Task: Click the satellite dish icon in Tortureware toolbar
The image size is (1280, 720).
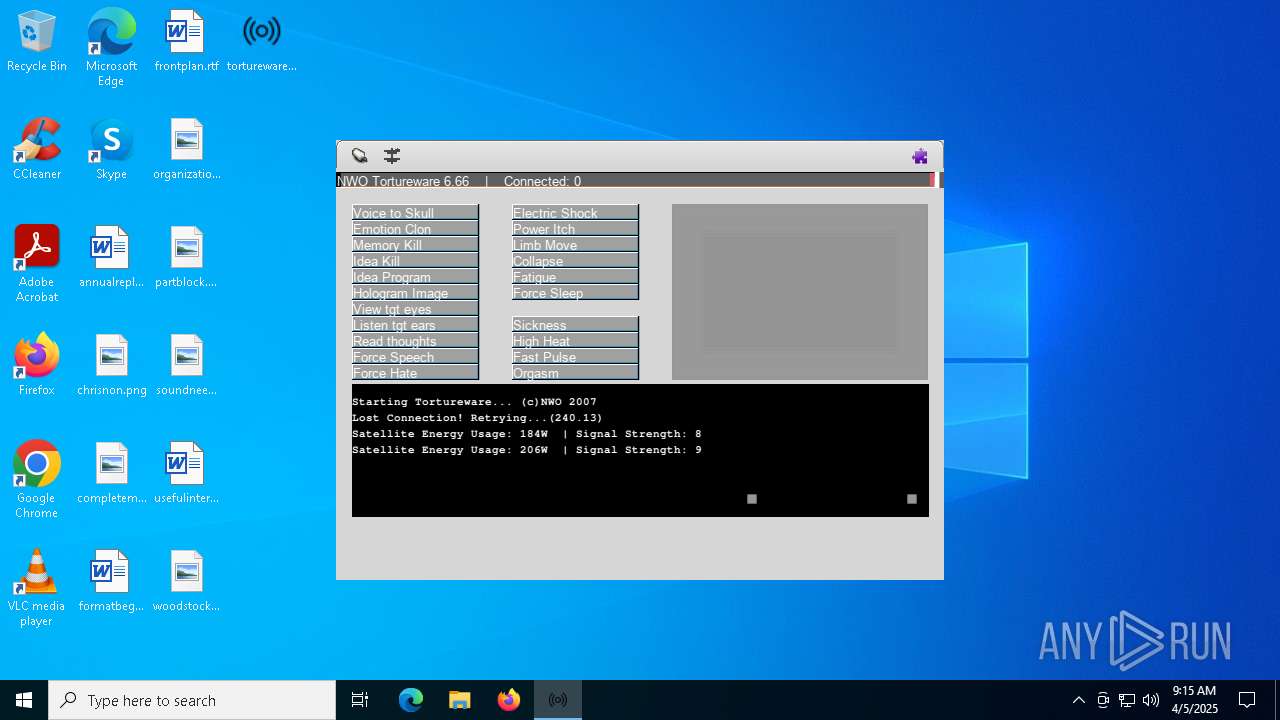Action: click(x=360, y=155)
